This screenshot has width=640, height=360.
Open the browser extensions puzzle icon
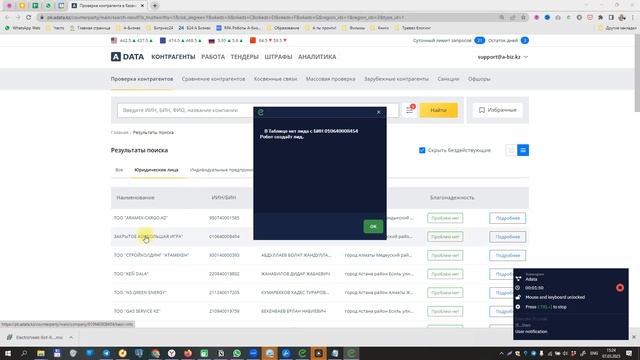pyautogui.click(x=600, y=17)
